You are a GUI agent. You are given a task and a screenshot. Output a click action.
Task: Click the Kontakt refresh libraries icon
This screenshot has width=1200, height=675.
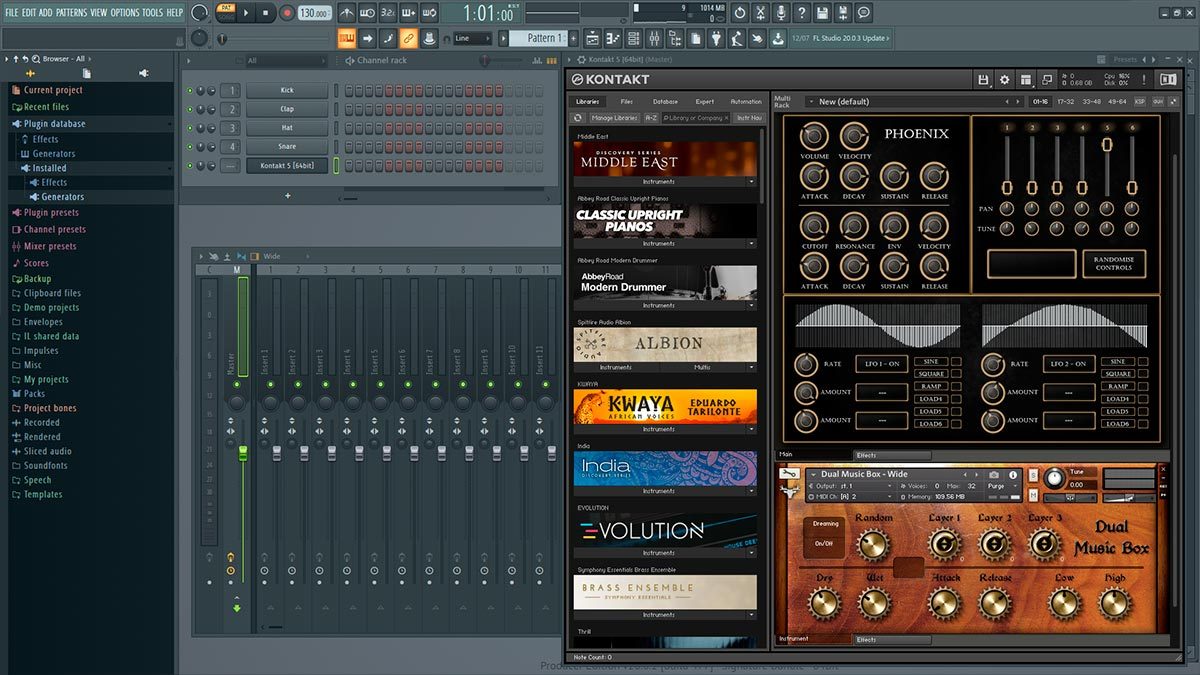(x=578, y=118)
